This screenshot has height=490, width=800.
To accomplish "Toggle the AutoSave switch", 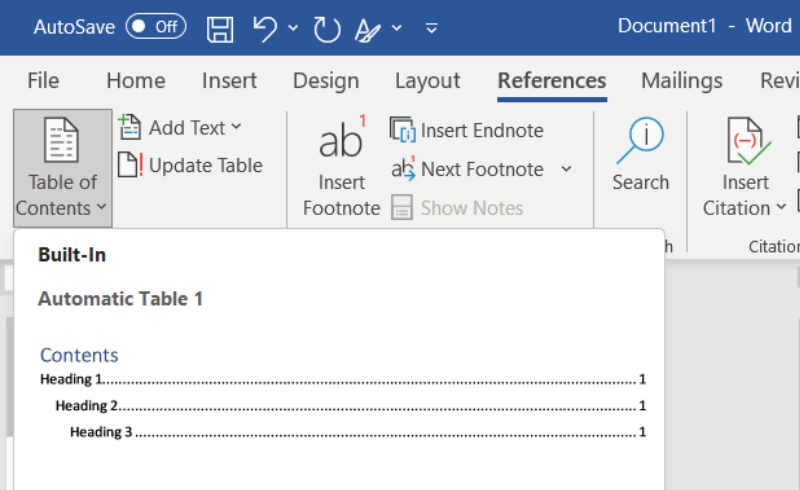I will pyautogui.click(x=156, y=26).
